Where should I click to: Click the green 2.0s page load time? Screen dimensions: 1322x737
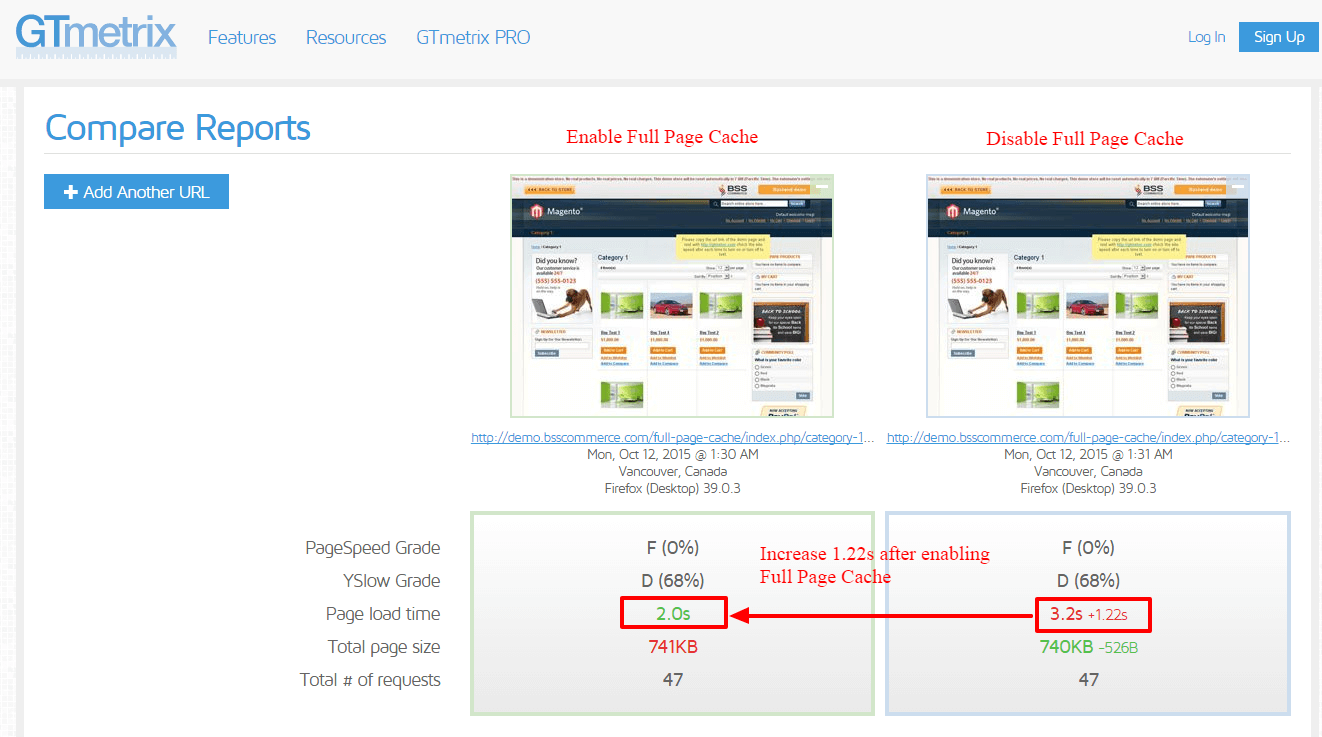pyautogui.click(x=673, y=614)
